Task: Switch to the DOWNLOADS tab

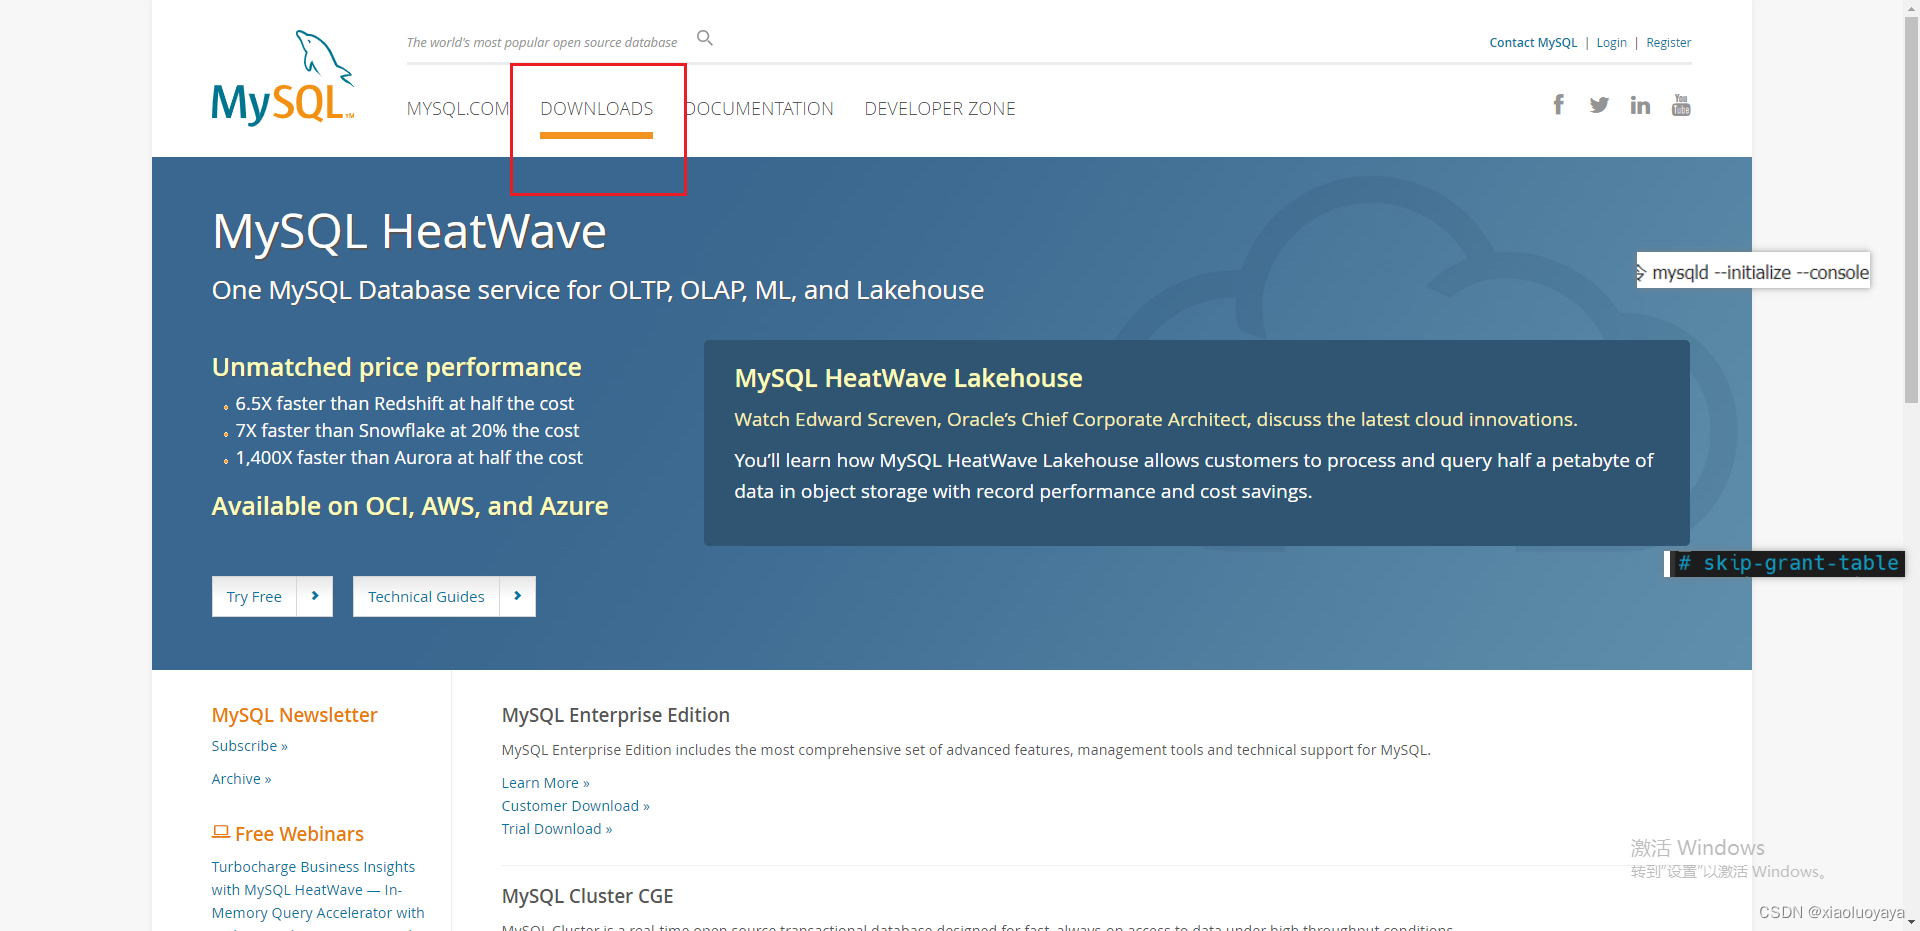Action: point(597,108)
